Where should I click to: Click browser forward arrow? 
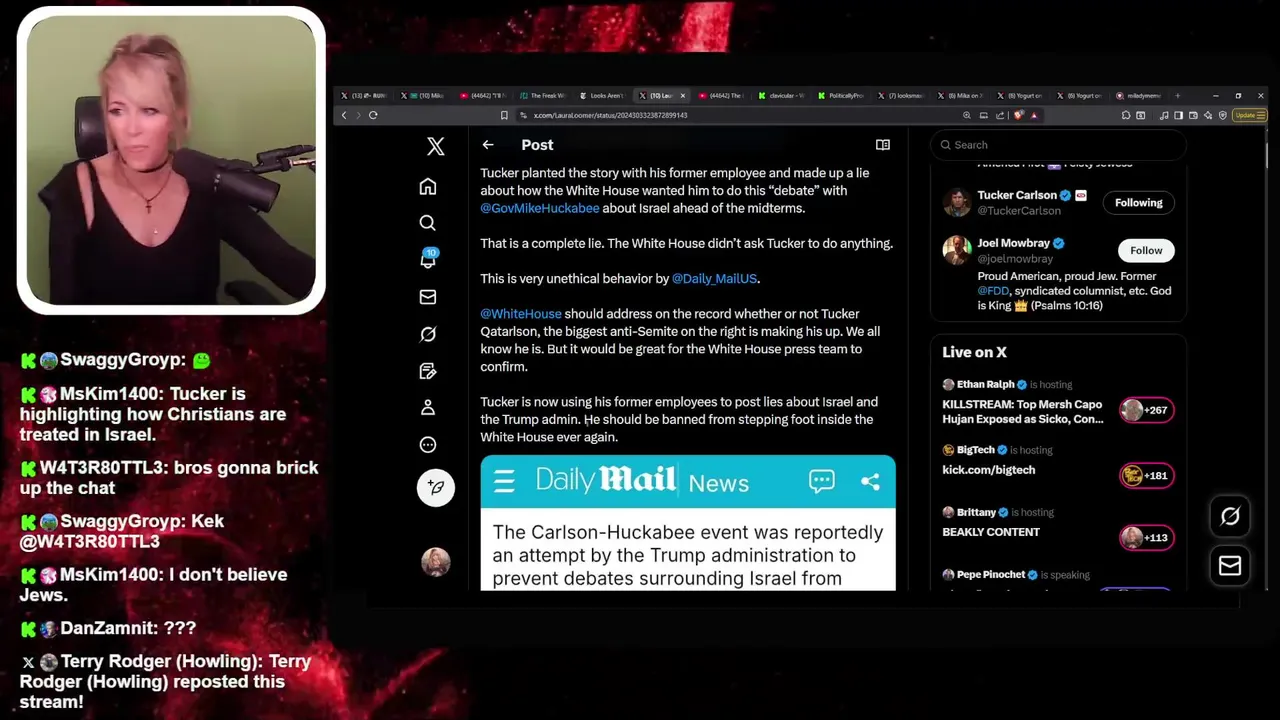click(x=358, y=115)
